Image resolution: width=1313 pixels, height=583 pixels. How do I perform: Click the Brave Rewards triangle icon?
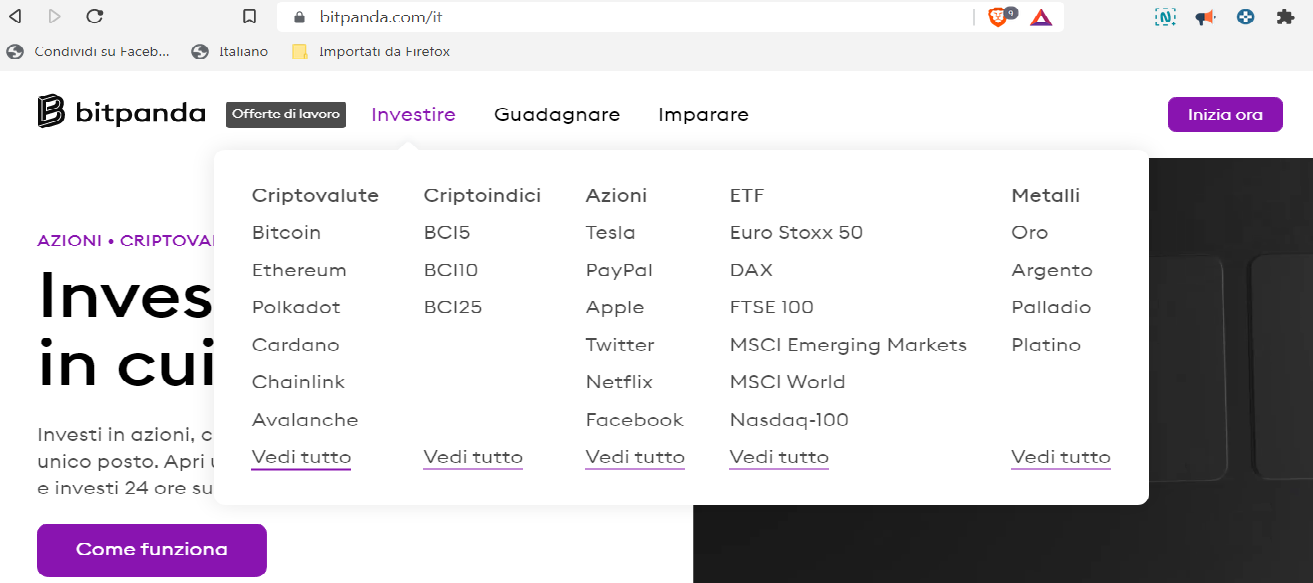tap(1041, 17)
